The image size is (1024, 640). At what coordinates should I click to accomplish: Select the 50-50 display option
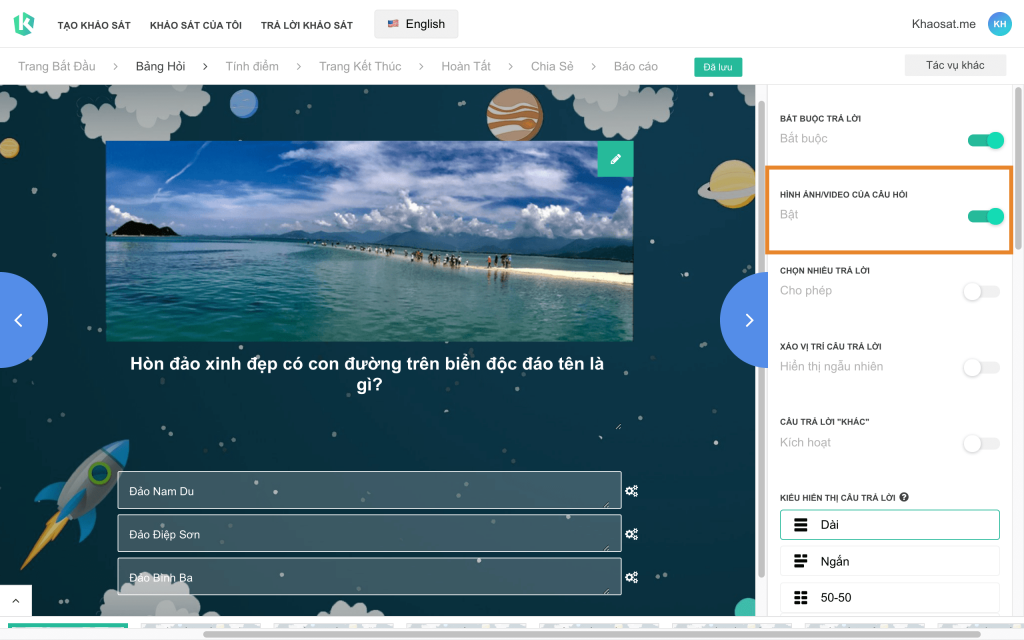point(889,598)
